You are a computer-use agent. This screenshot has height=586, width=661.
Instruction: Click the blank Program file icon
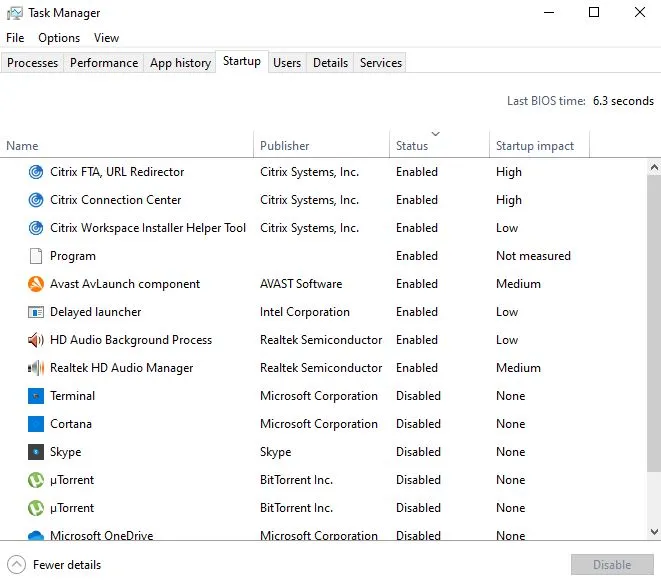(x=36, y=256)
